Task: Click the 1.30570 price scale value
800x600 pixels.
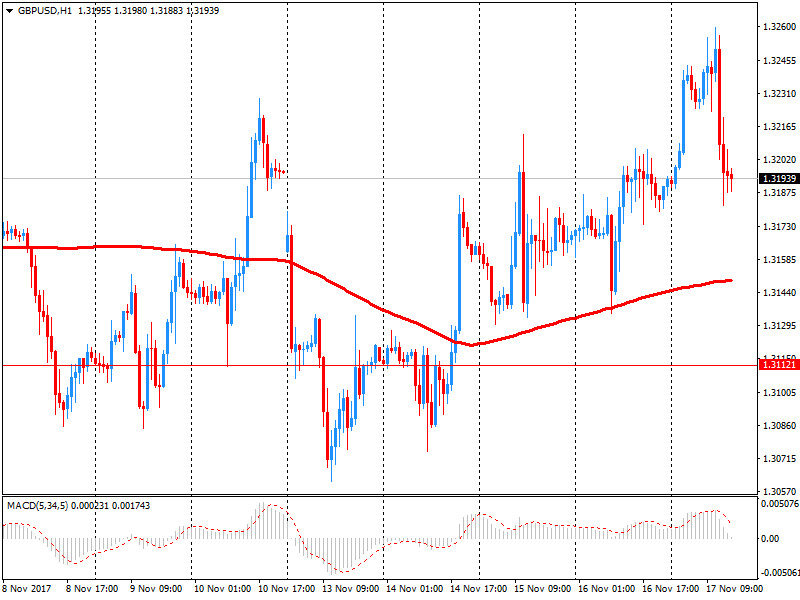Action: tap(779, 492)
